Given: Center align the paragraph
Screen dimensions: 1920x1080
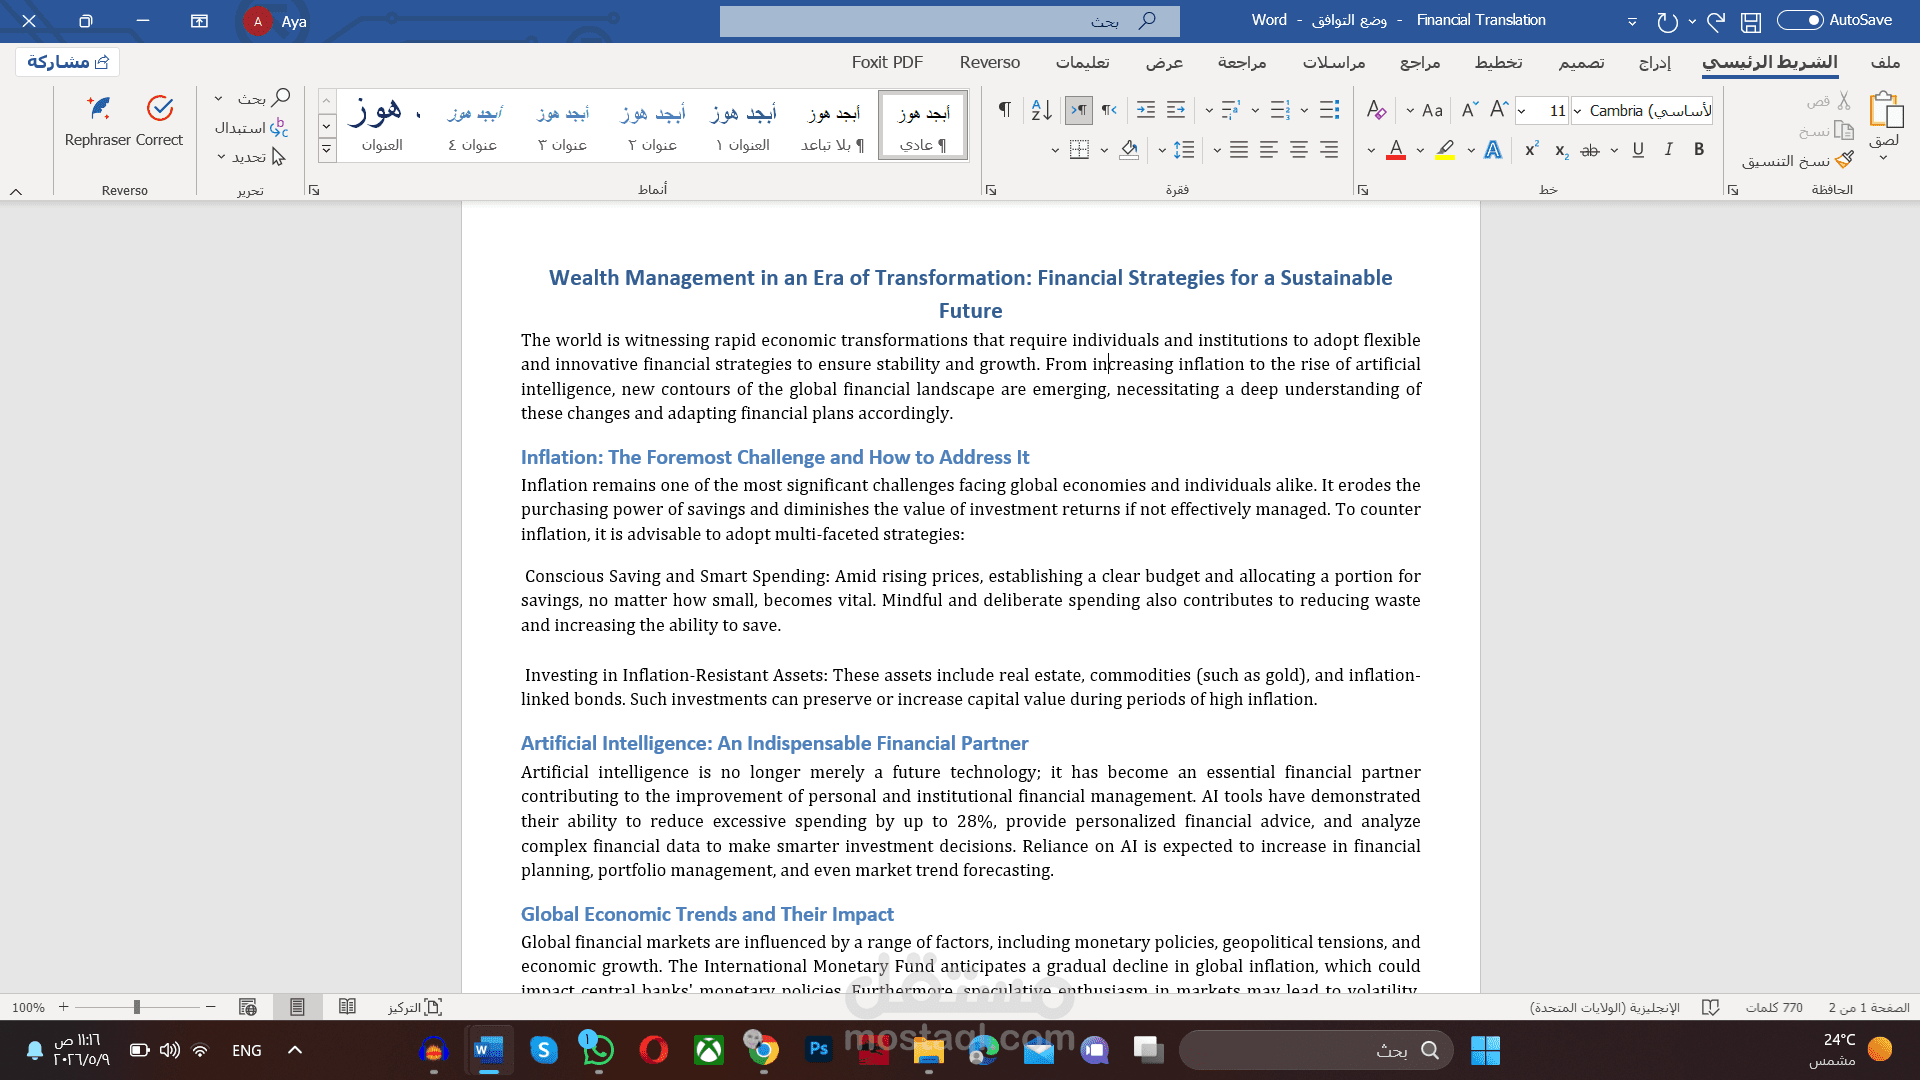Looking at the screenshot, I should (1299, 150).
